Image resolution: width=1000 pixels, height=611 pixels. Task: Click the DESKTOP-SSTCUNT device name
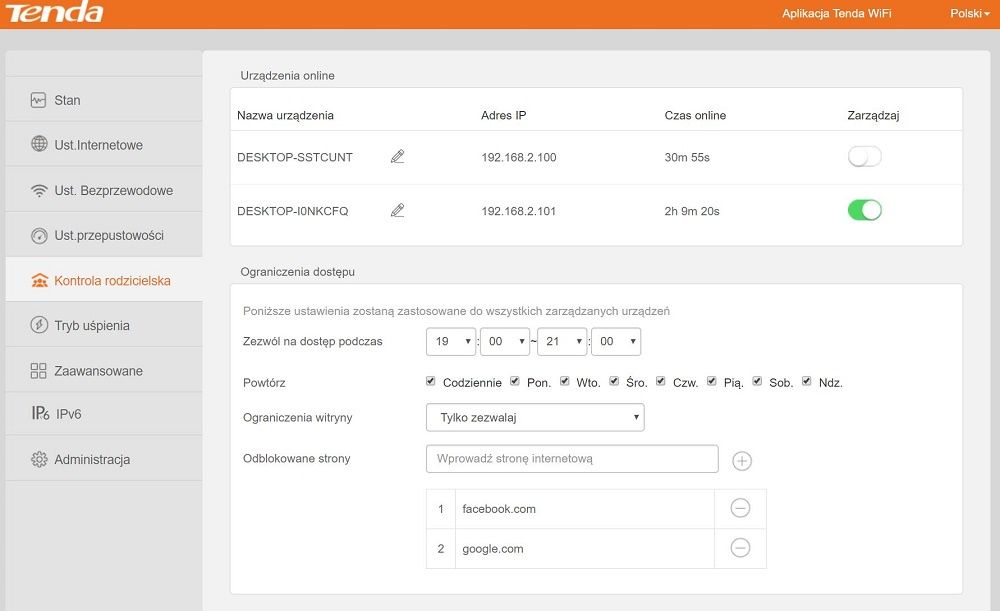295,157
